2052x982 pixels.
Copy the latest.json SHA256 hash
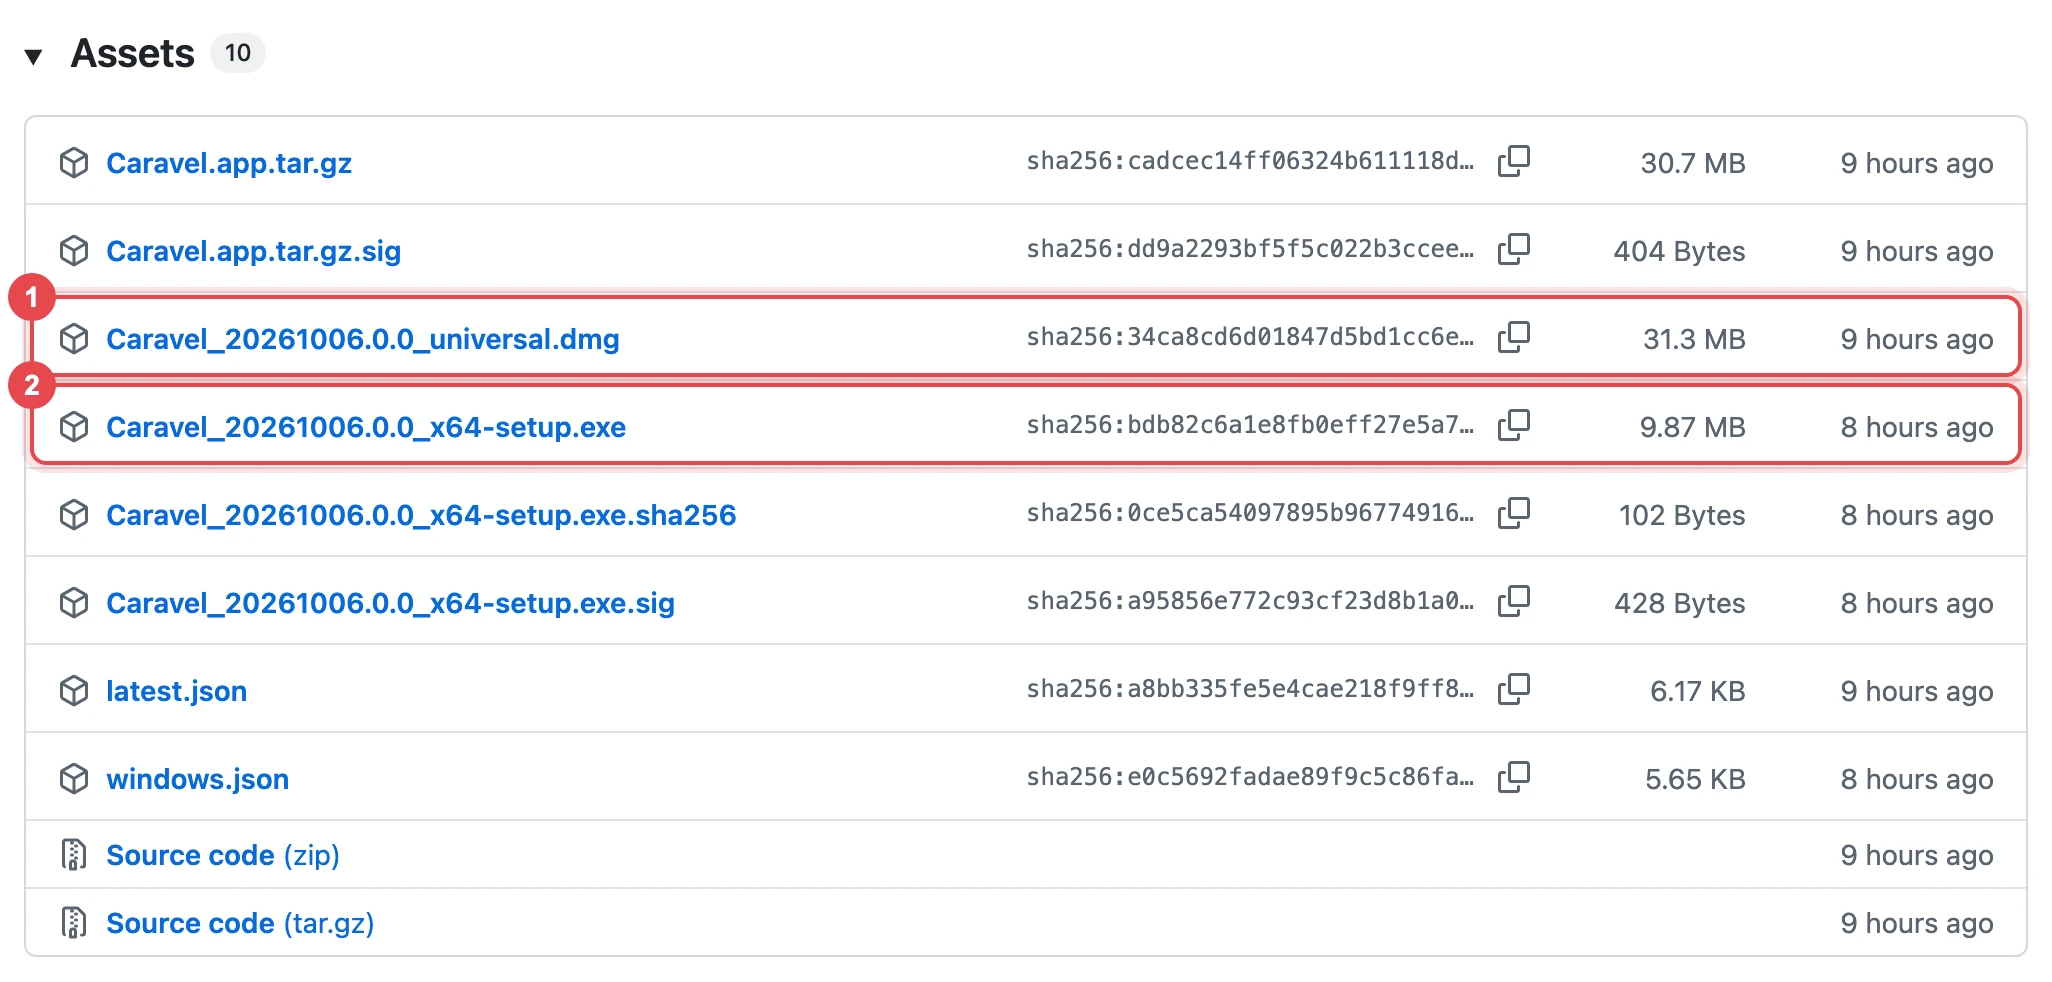[x=1514, y=689]
